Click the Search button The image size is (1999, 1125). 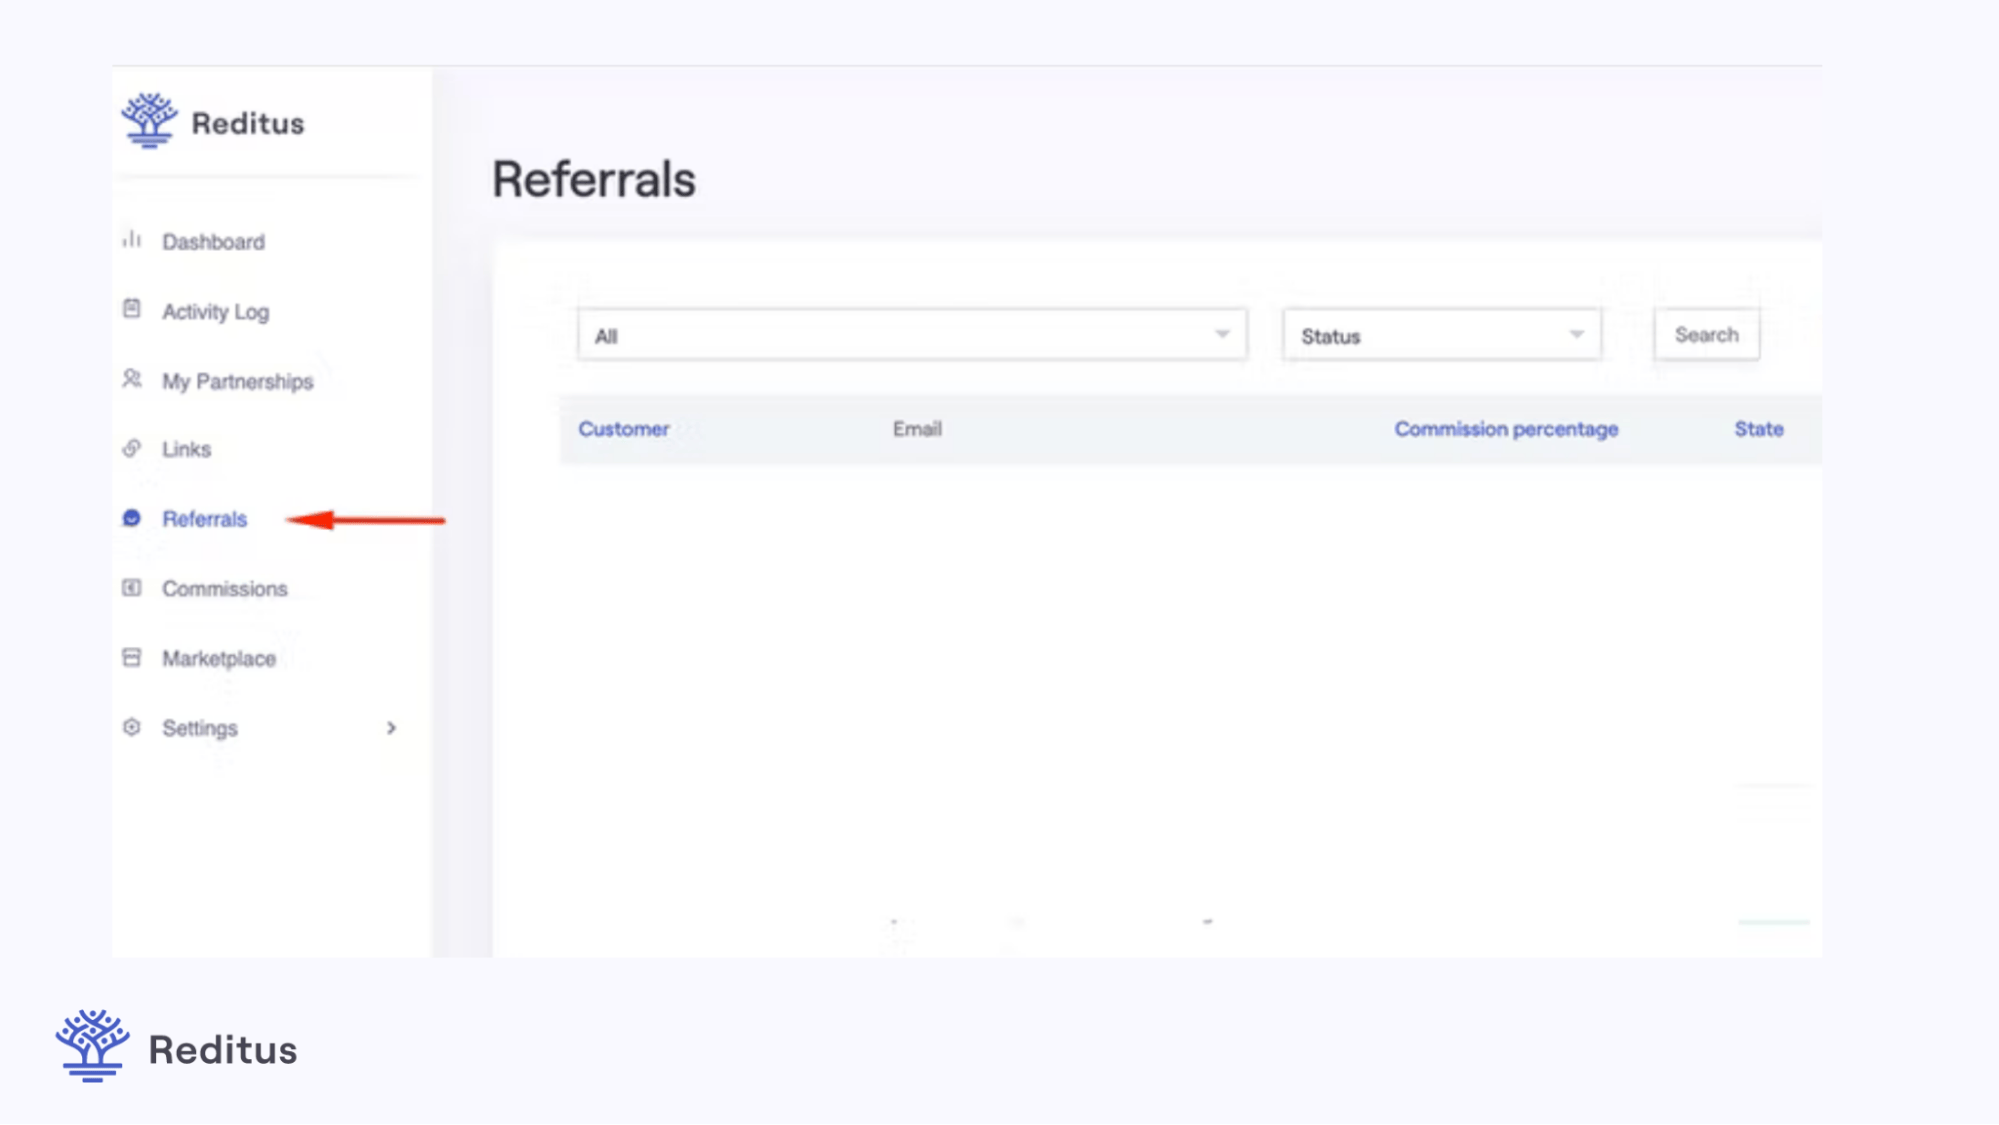tap(1705, 334)
